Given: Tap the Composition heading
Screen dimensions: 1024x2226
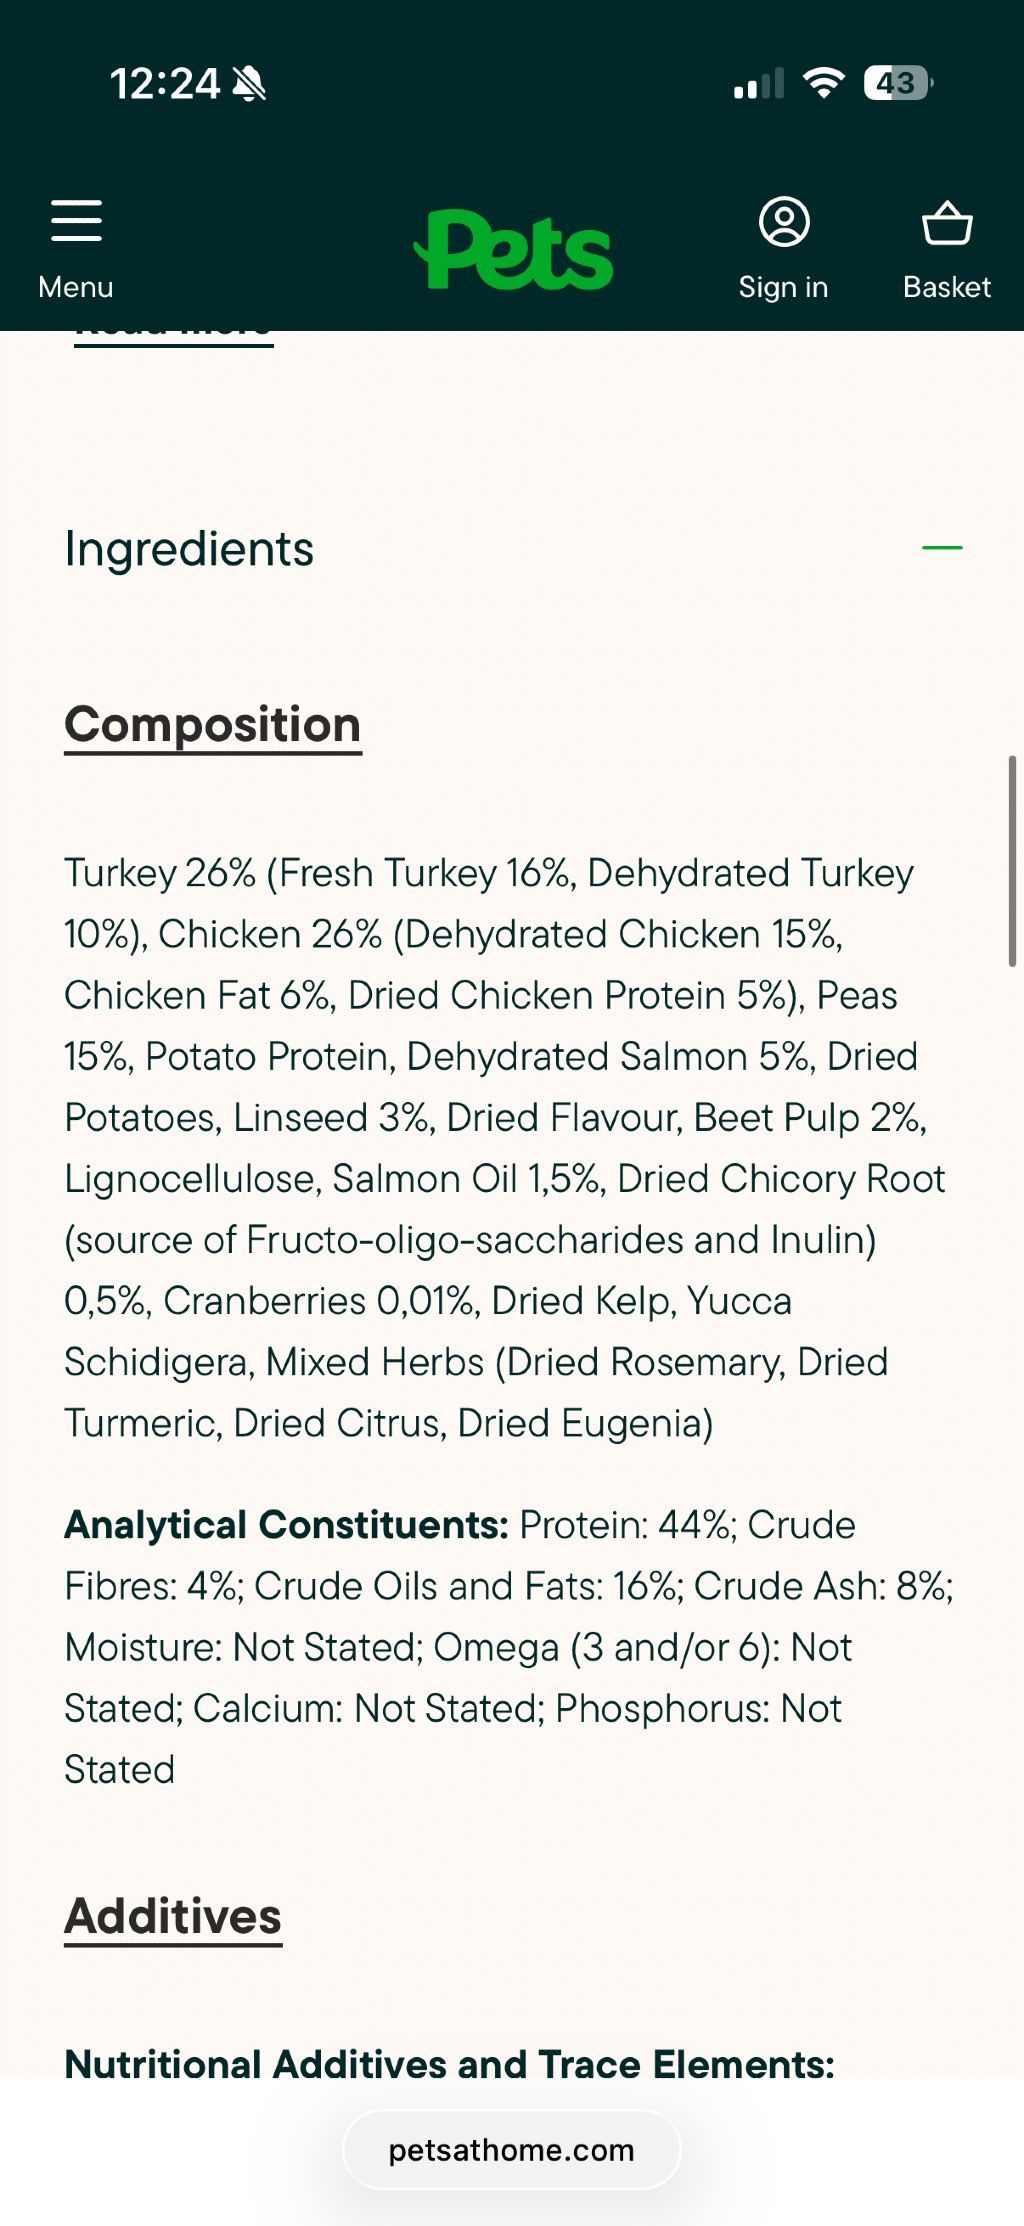Looking at the screenshot, I should pos(213,726).
